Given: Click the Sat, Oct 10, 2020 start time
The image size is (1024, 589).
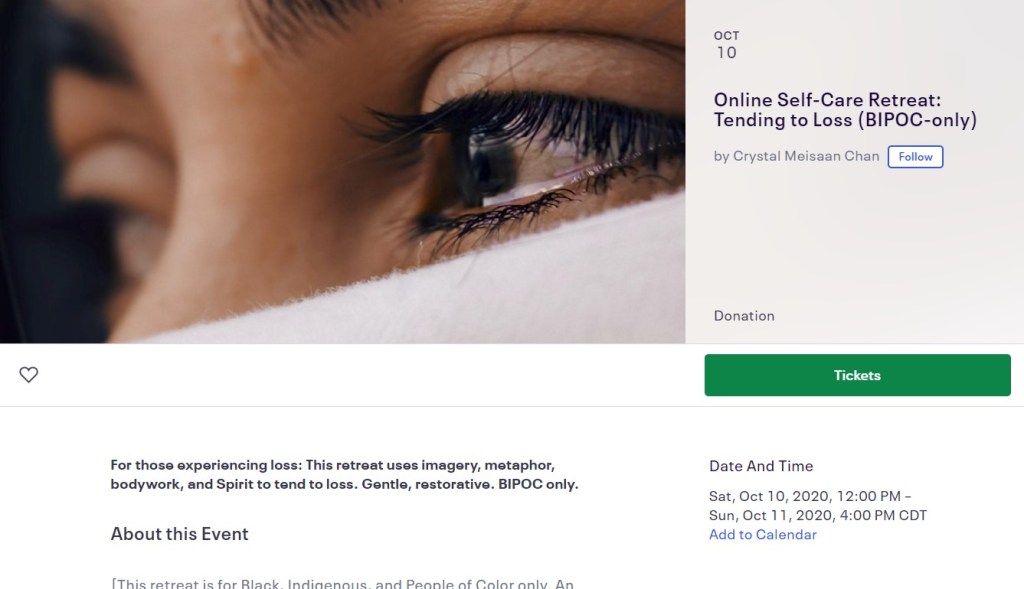Looking at the screenshot, I should [810, 496].
